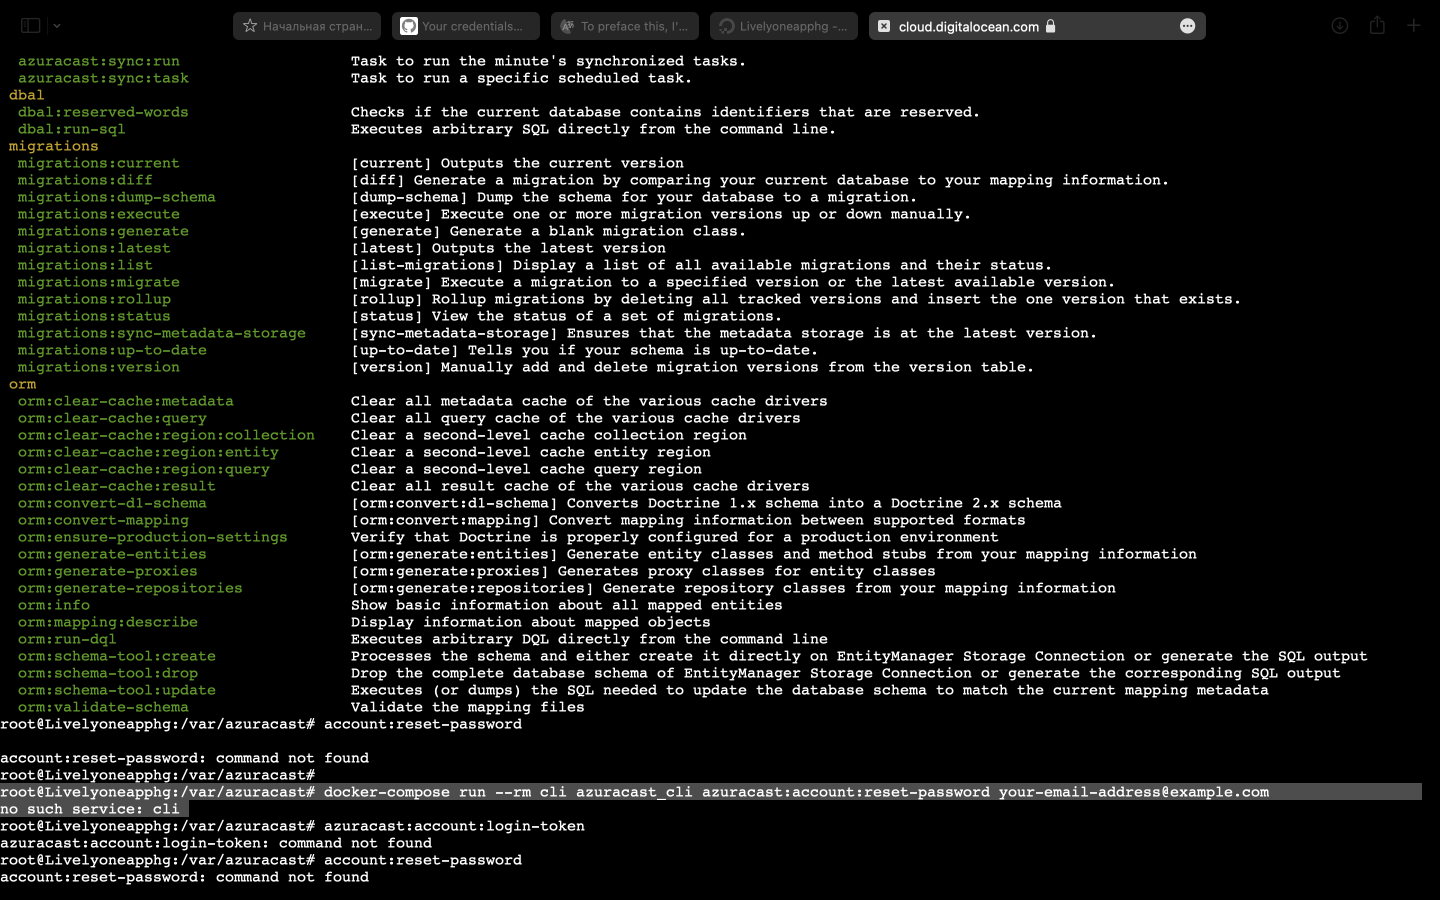Switch to the Your credentials GitHub tab
1440x900 pixels.
[x=466, y=26]
